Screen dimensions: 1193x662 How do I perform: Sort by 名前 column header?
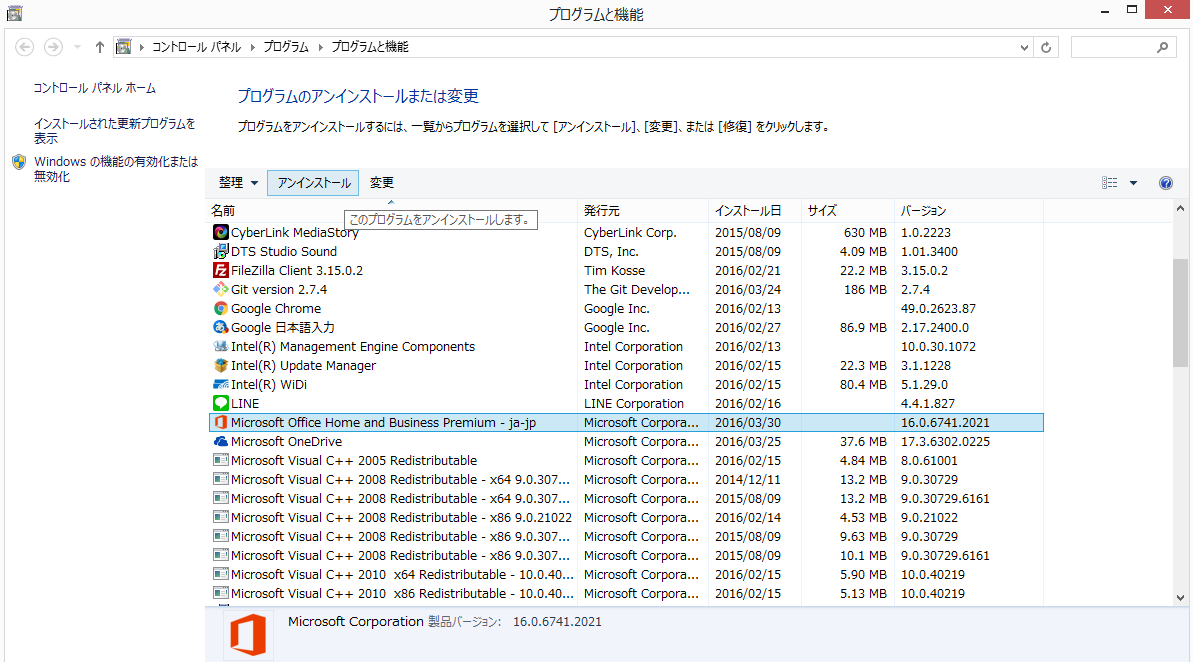coord(392,211)
